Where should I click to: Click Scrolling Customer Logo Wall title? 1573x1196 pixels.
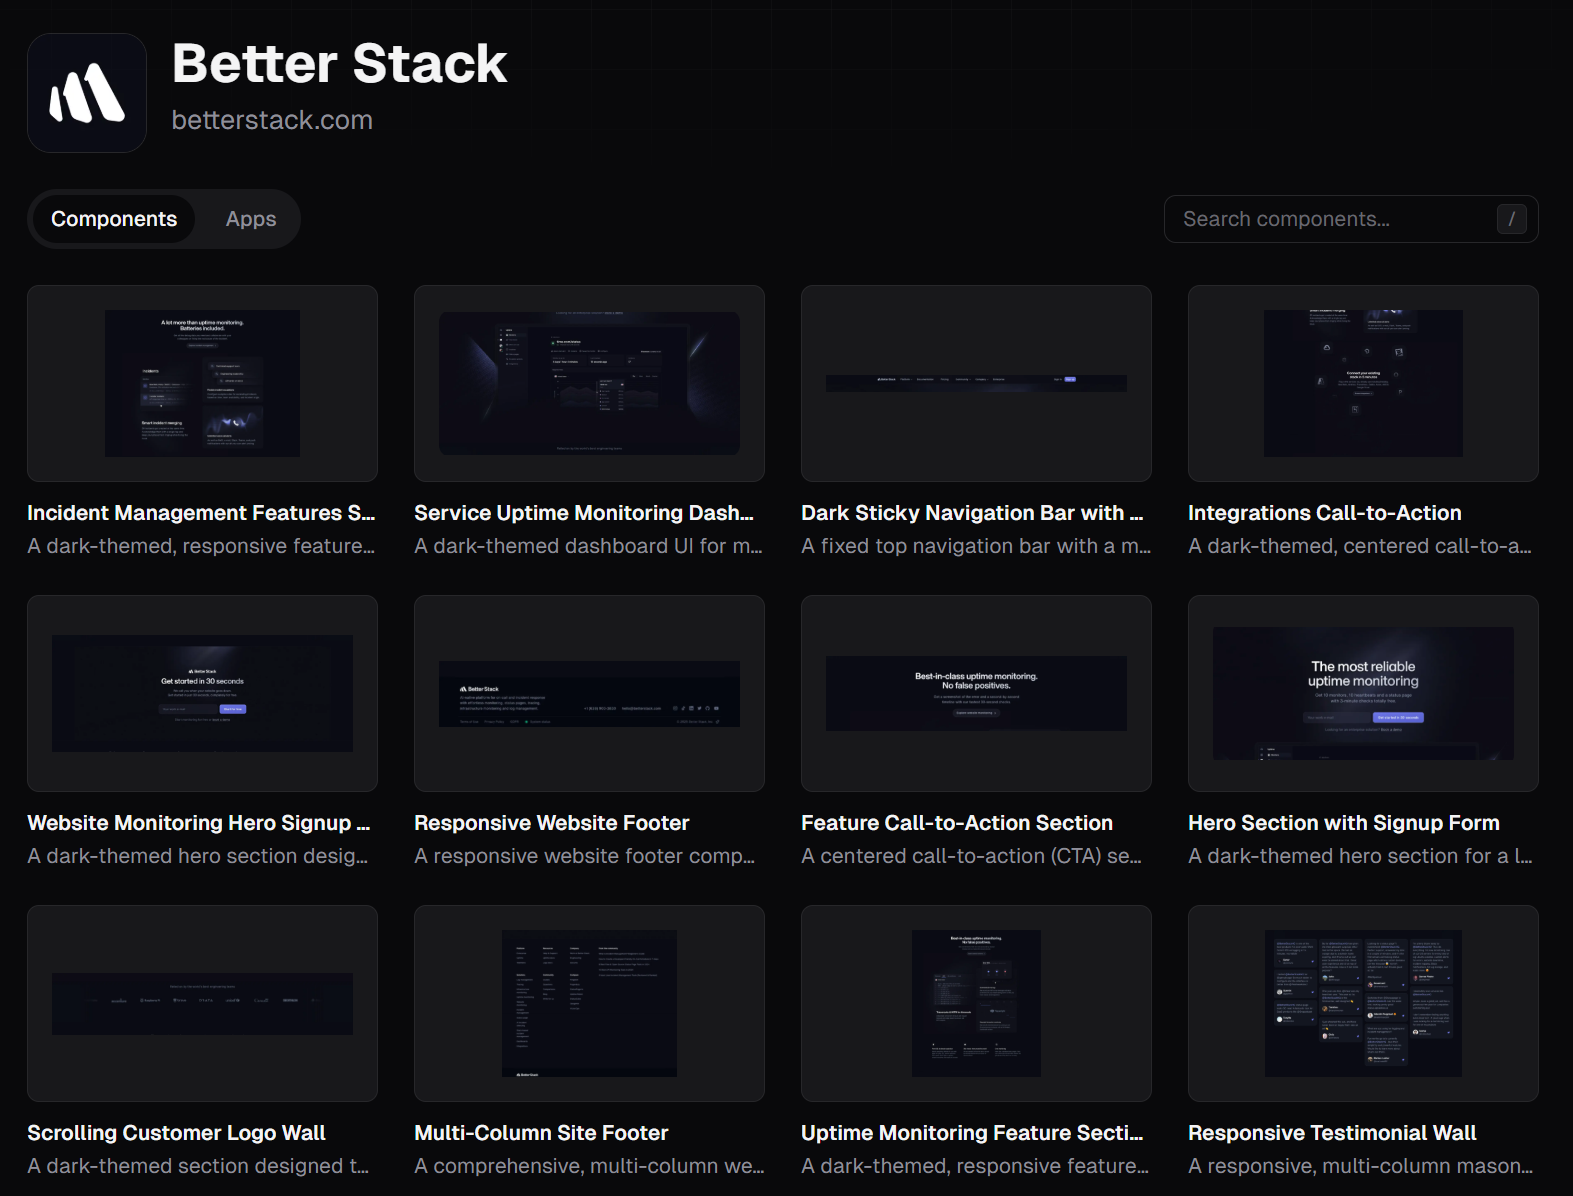pos(177,1133)
